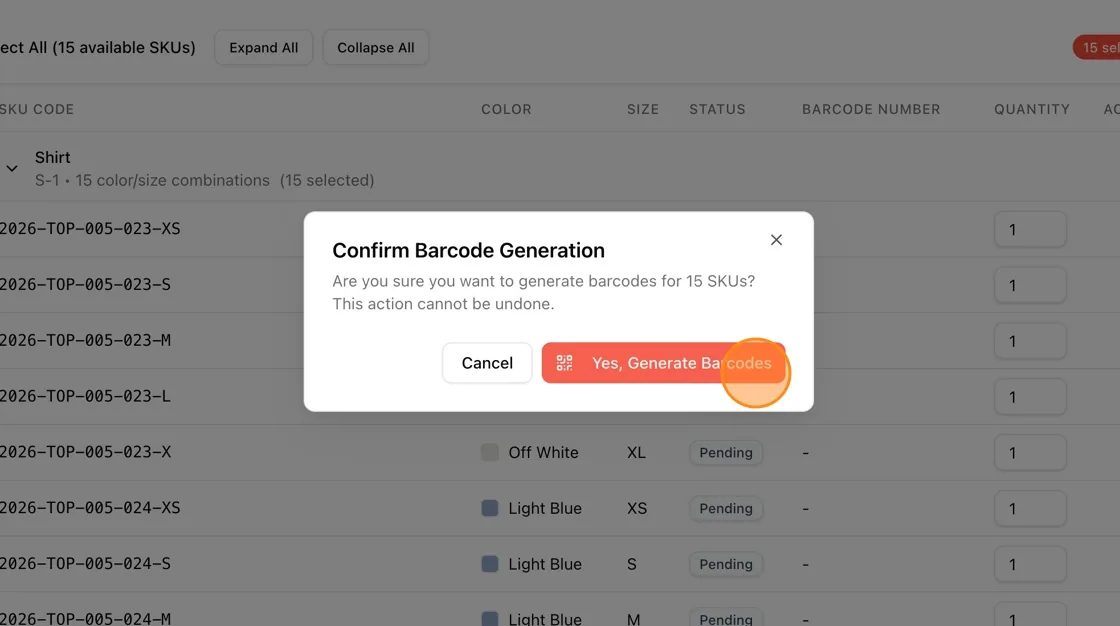Edit quantity field for 2026-TOP-005-024-S
The height and width of the screenshot is (626, 1120).
click(1030, 564)
